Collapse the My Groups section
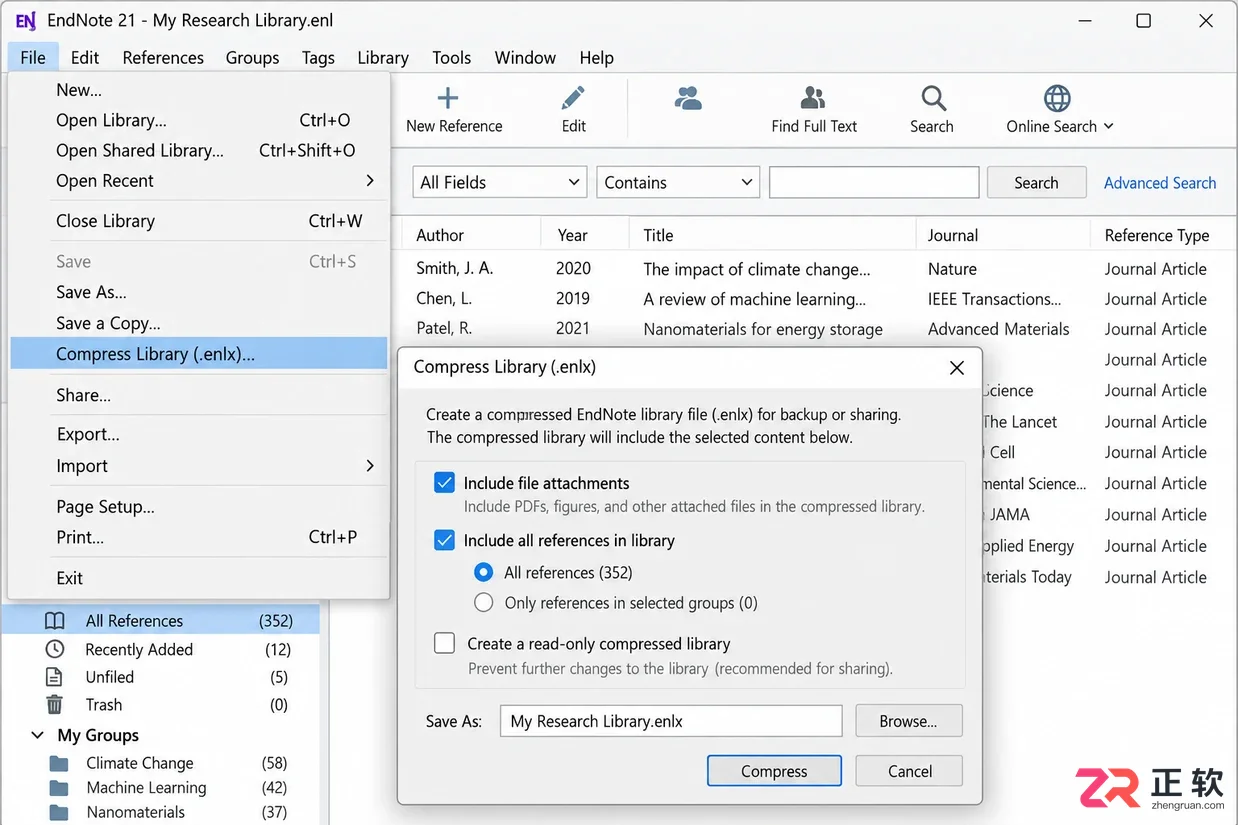This screenshot has width=1238, height=825. coord(38,735)
